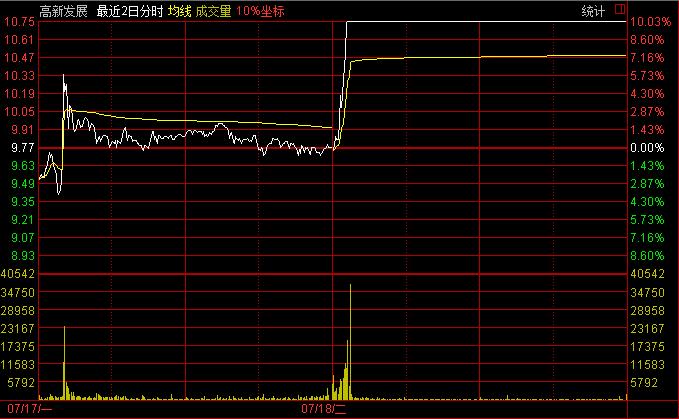Click the 10.47 price axis label

pos(19,58)
